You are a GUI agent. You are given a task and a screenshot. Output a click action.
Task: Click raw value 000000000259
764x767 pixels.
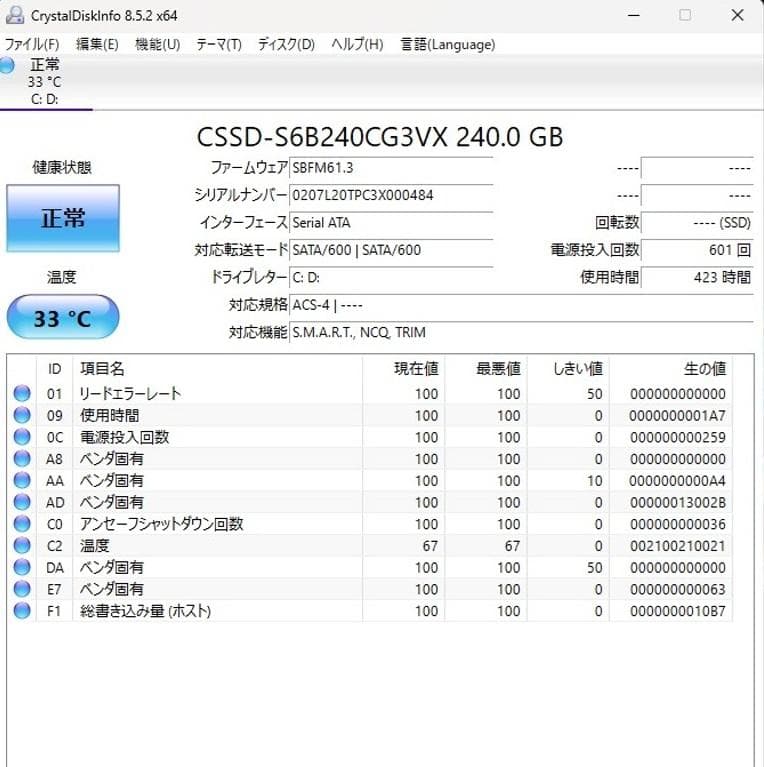coord(677,437)
